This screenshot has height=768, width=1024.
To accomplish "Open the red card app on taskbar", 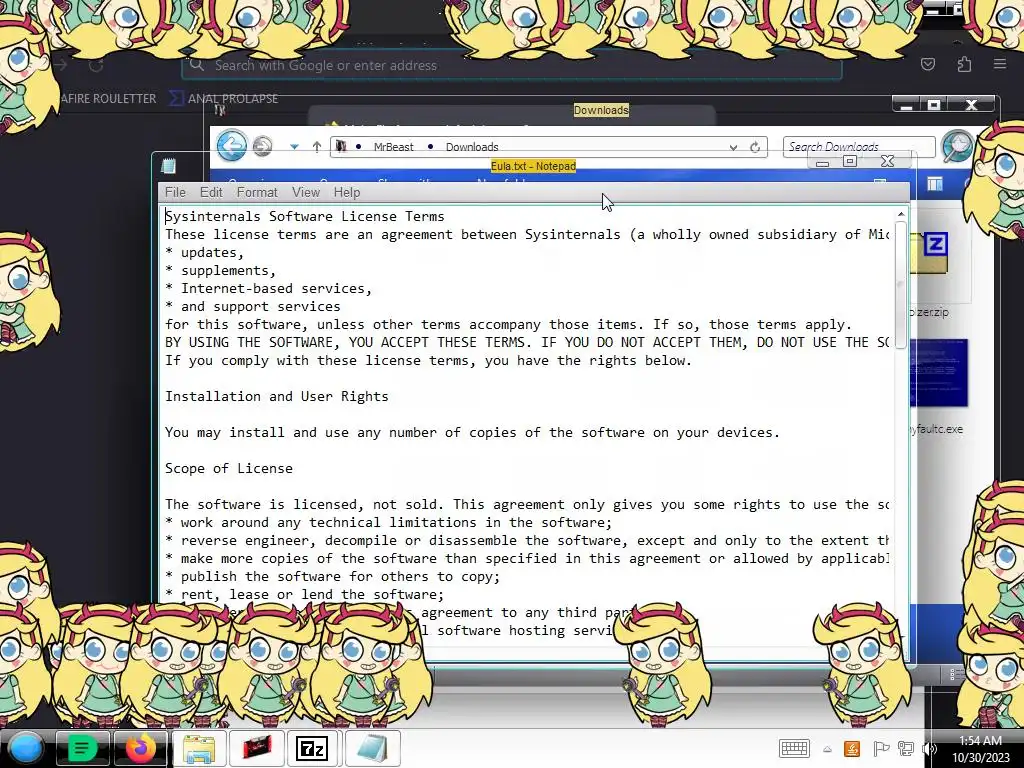I will click(257, 748).
